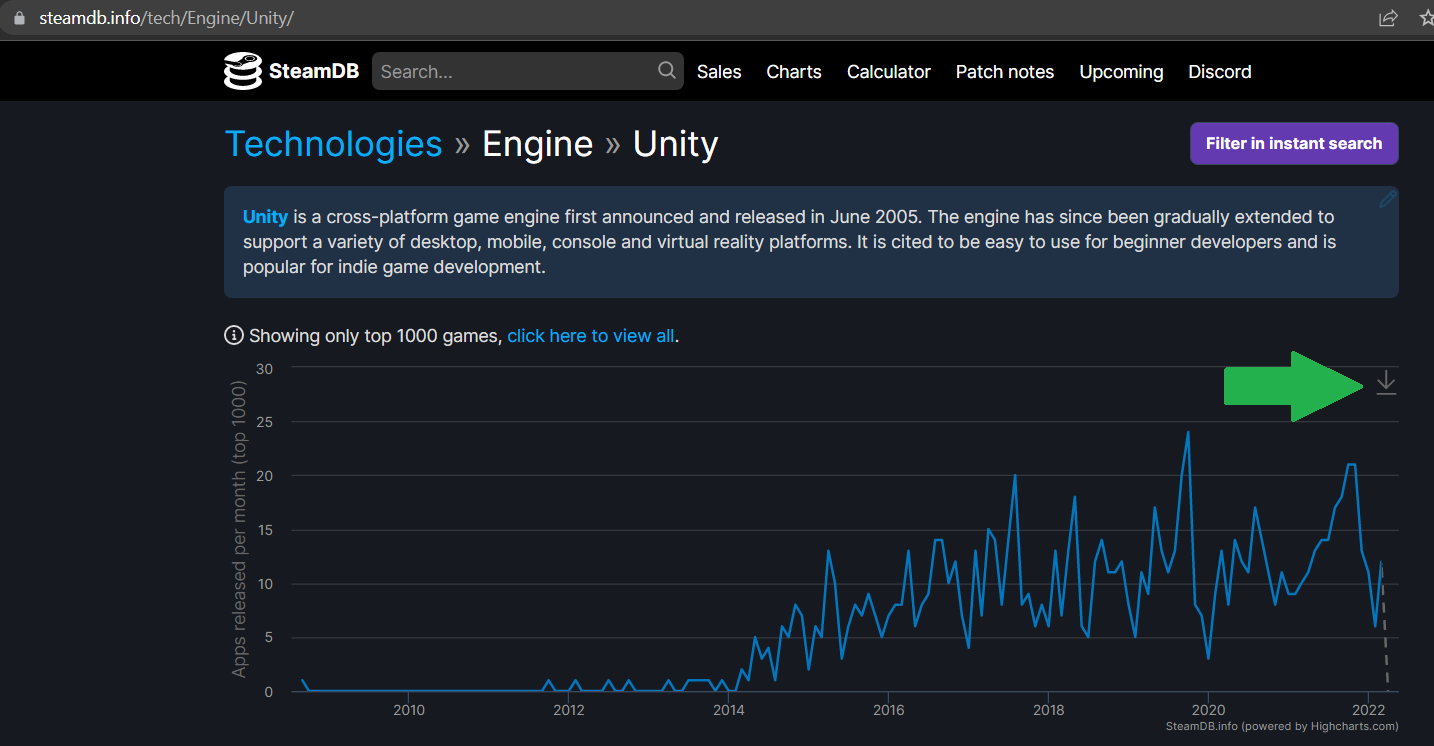
Task: Click the 2020 label on chart axis
Action: [x=1208, y=710]
